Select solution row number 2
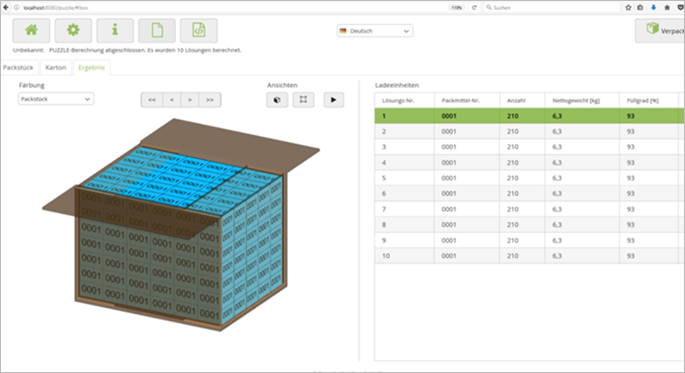685x373 pixels. pyautogui.click(x=529, y=131)
